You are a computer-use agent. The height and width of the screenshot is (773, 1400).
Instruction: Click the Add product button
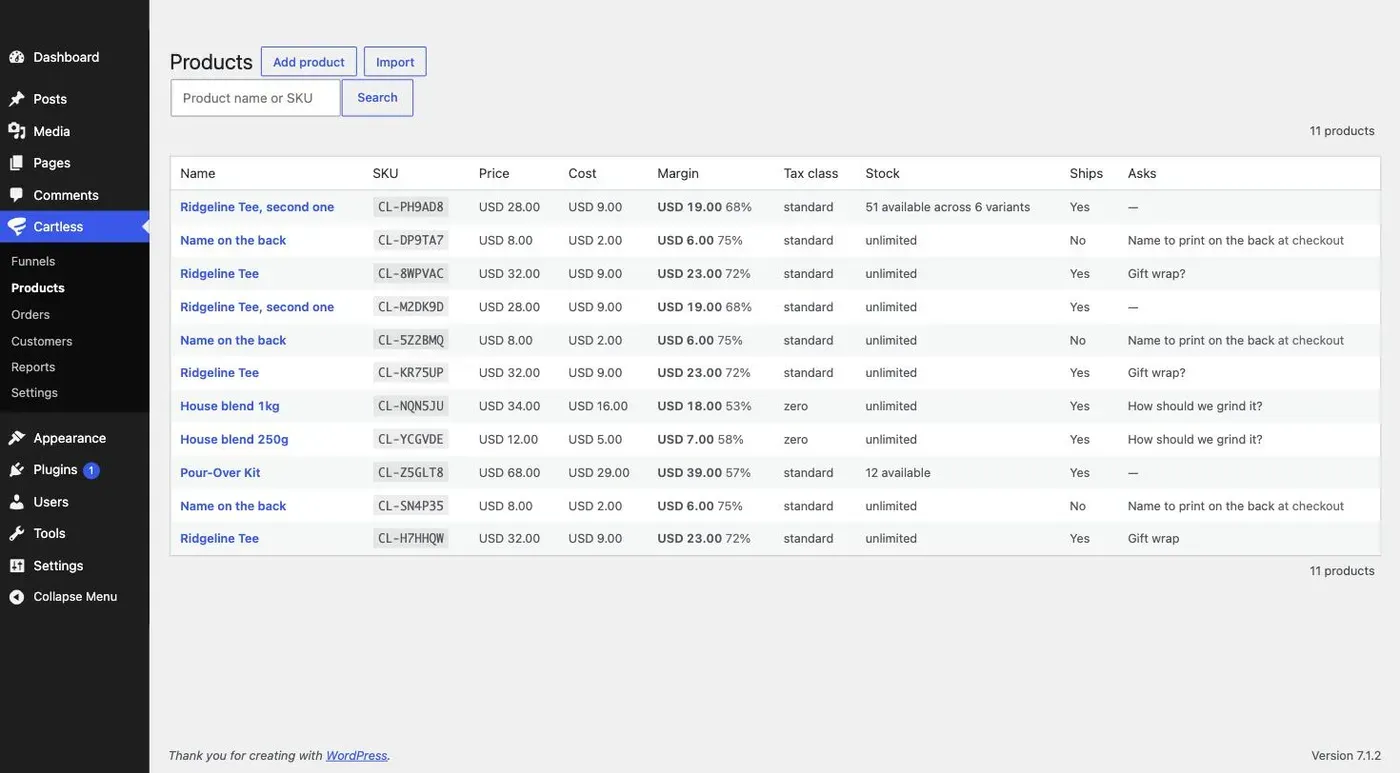coord(309,62)
